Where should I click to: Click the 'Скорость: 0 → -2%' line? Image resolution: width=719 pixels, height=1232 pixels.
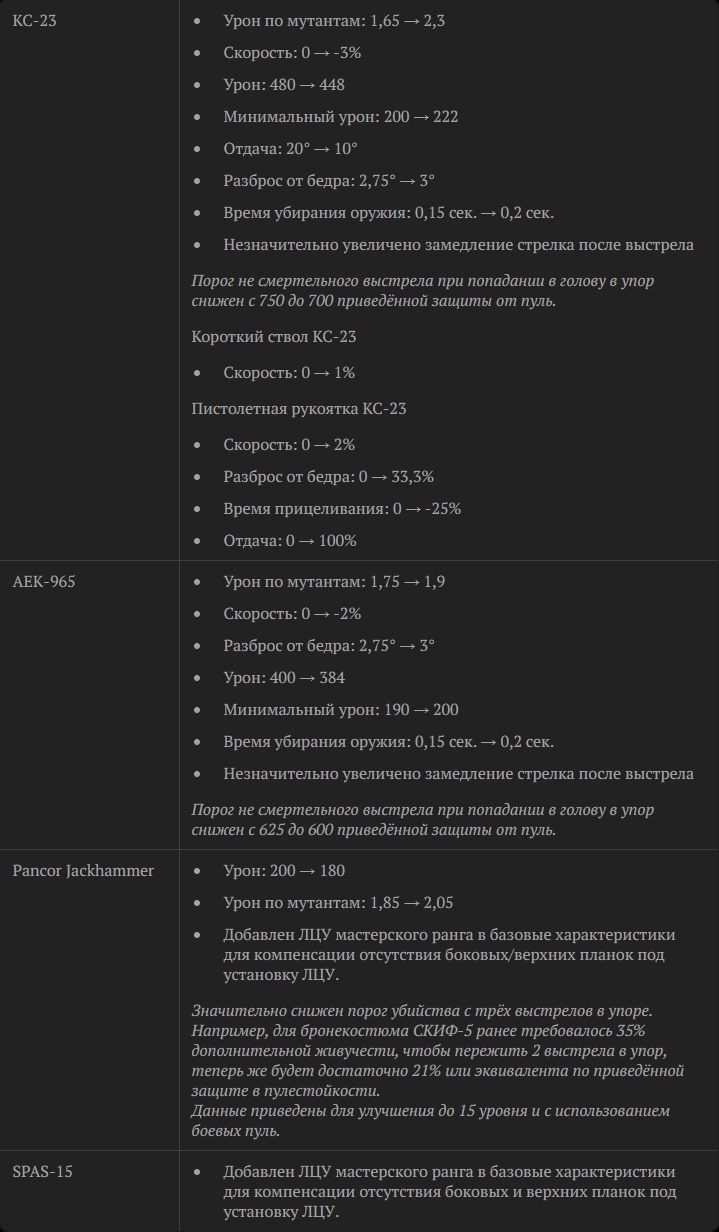click(292, 614)
